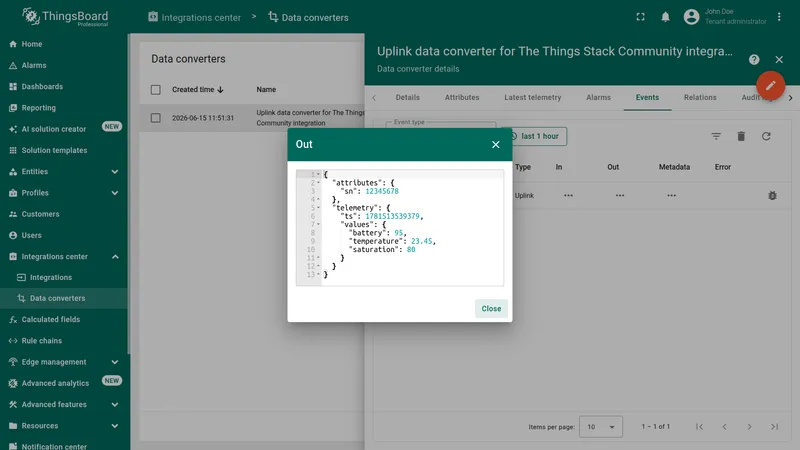Switch to Relations tab
This screenshot has height=450, width=800.
700,97
